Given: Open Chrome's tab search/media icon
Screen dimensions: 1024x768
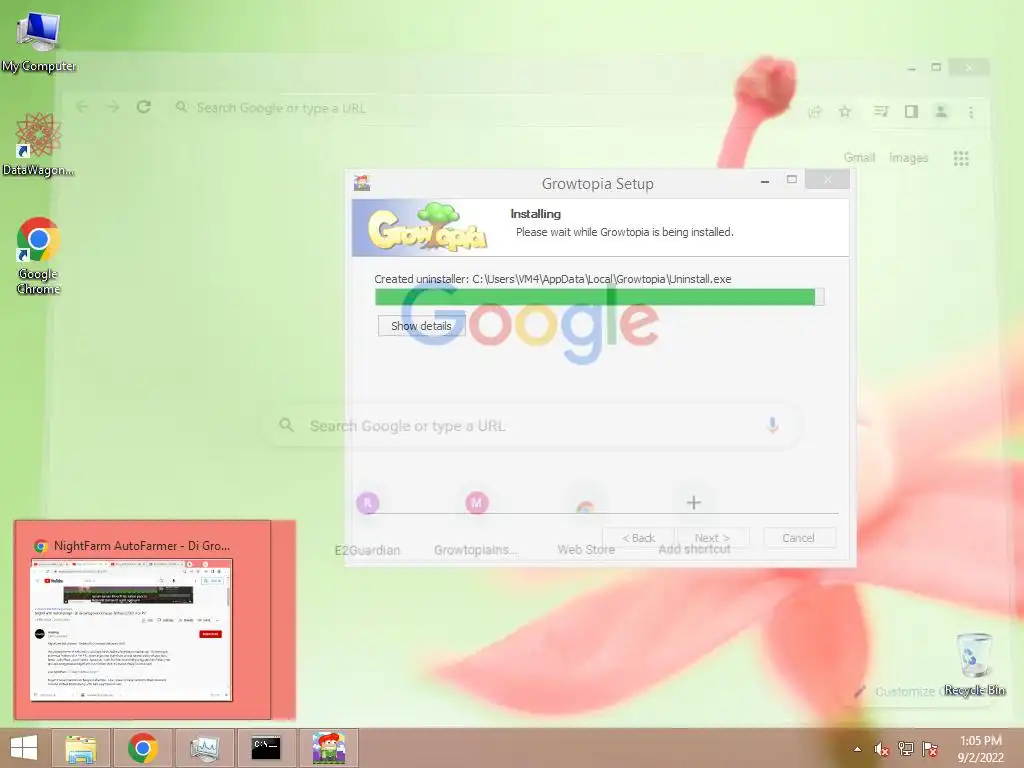Looking at the screenshot, I should (881, 112).
